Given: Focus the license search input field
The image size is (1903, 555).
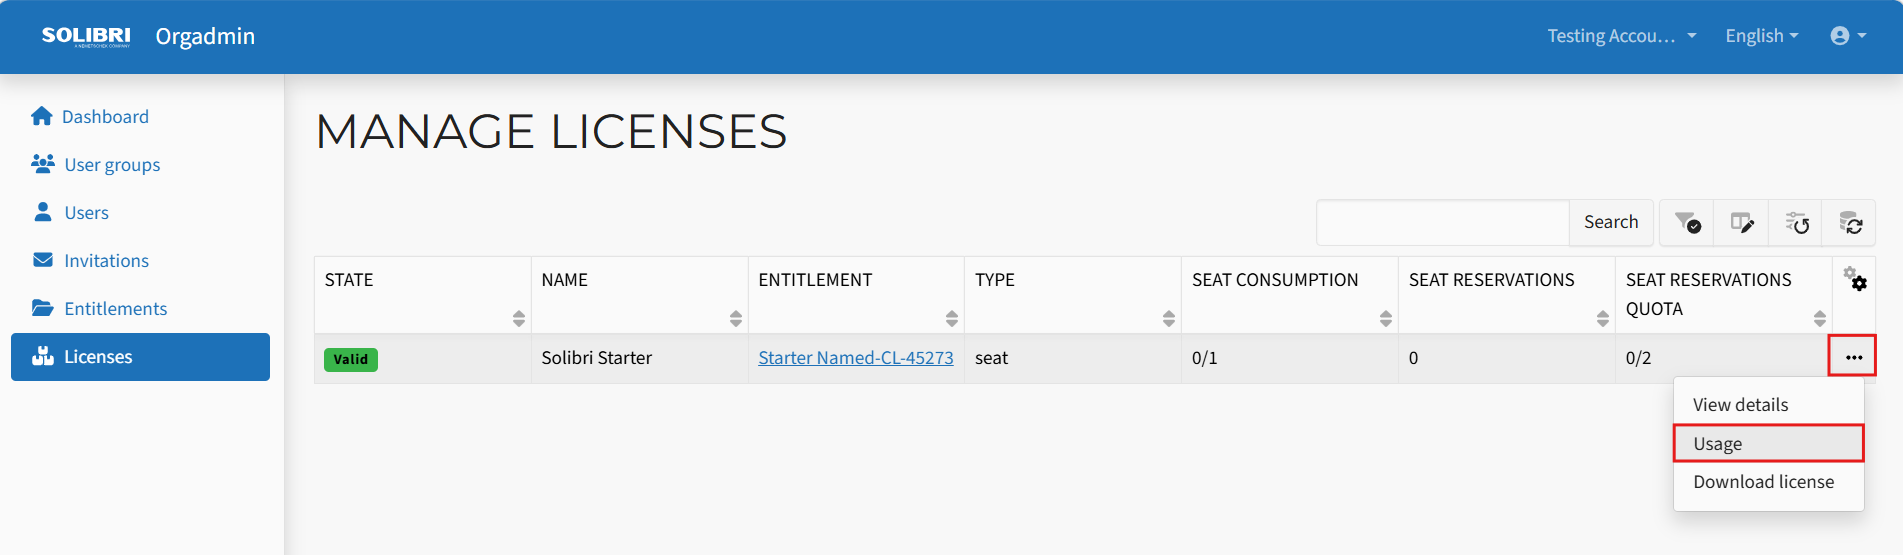Looking at the screenshot, I should pyautogui.click(x=1442, y=222).
